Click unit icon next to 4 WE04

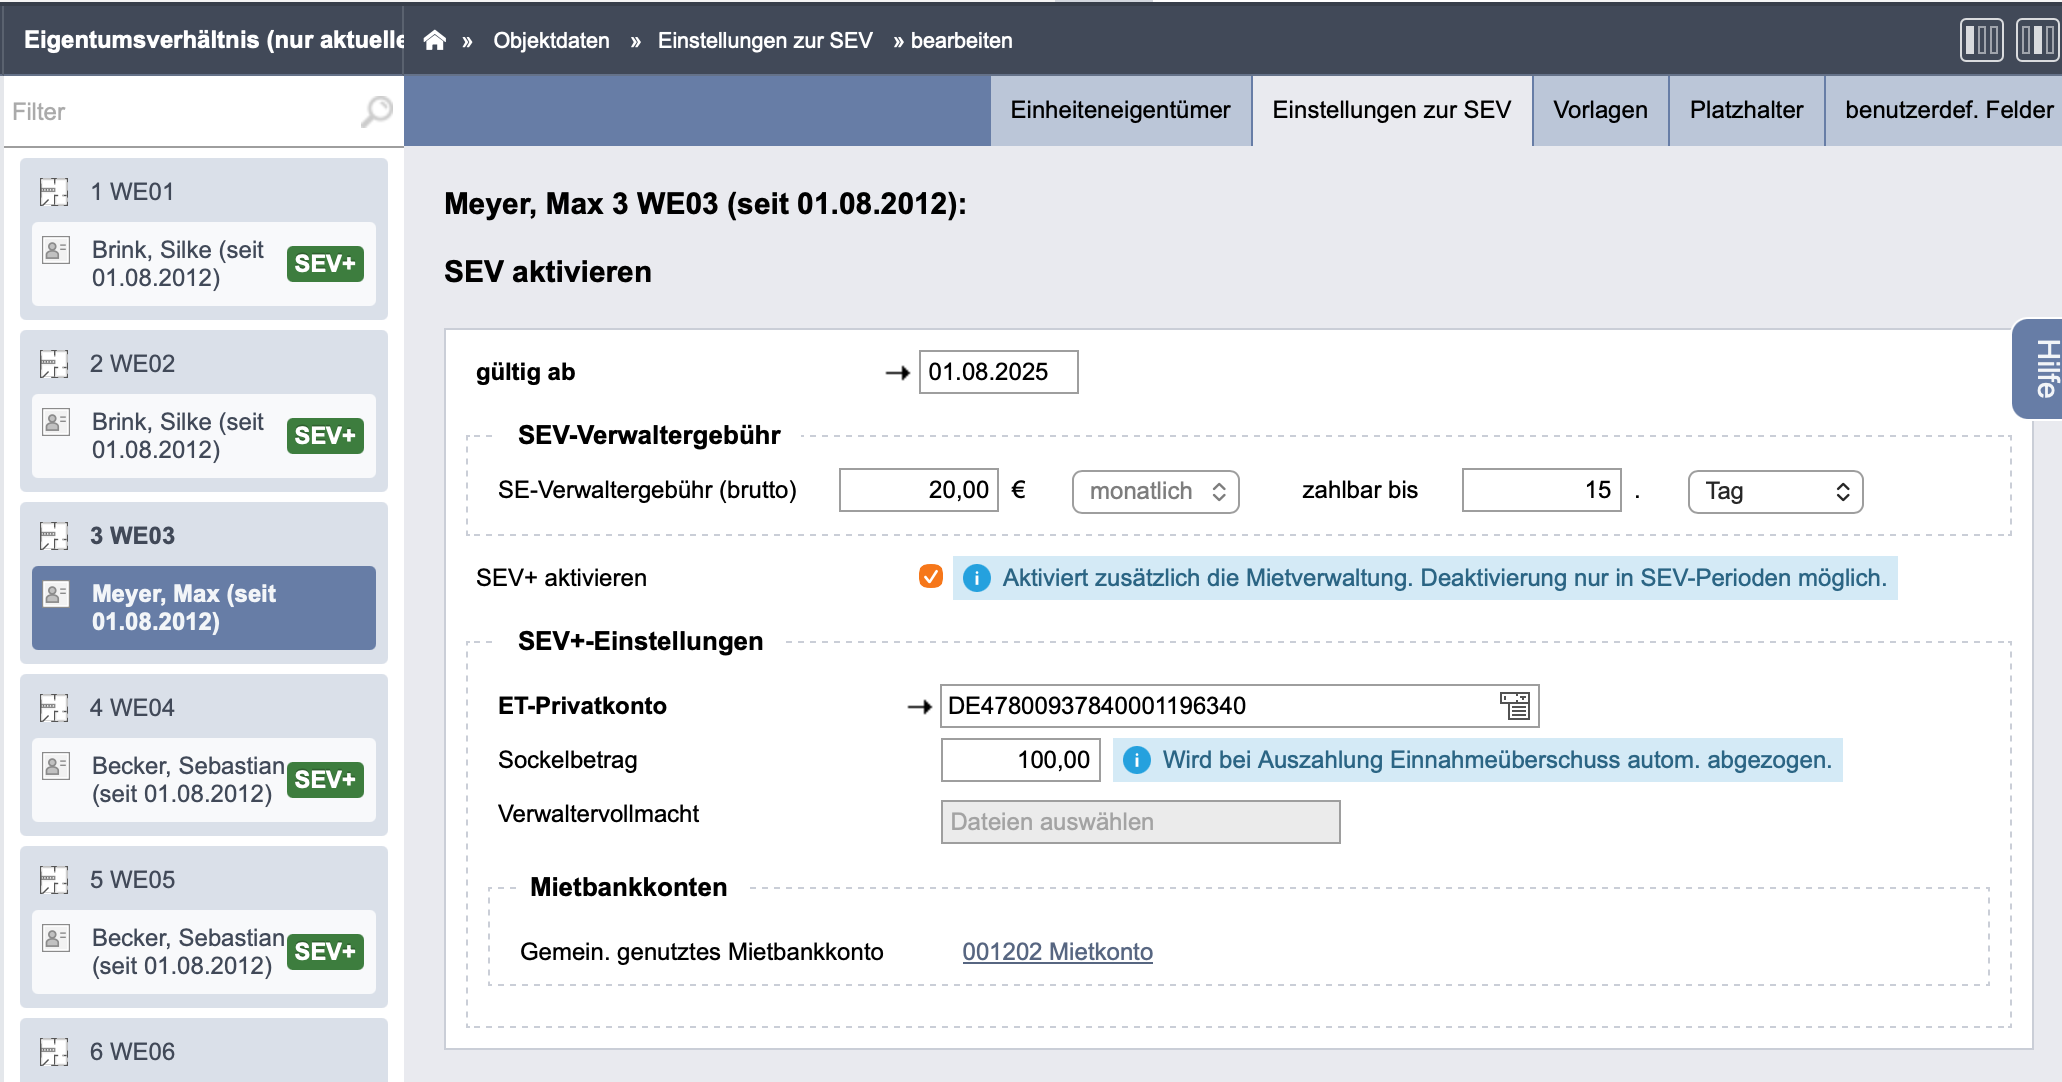(54, 707)
